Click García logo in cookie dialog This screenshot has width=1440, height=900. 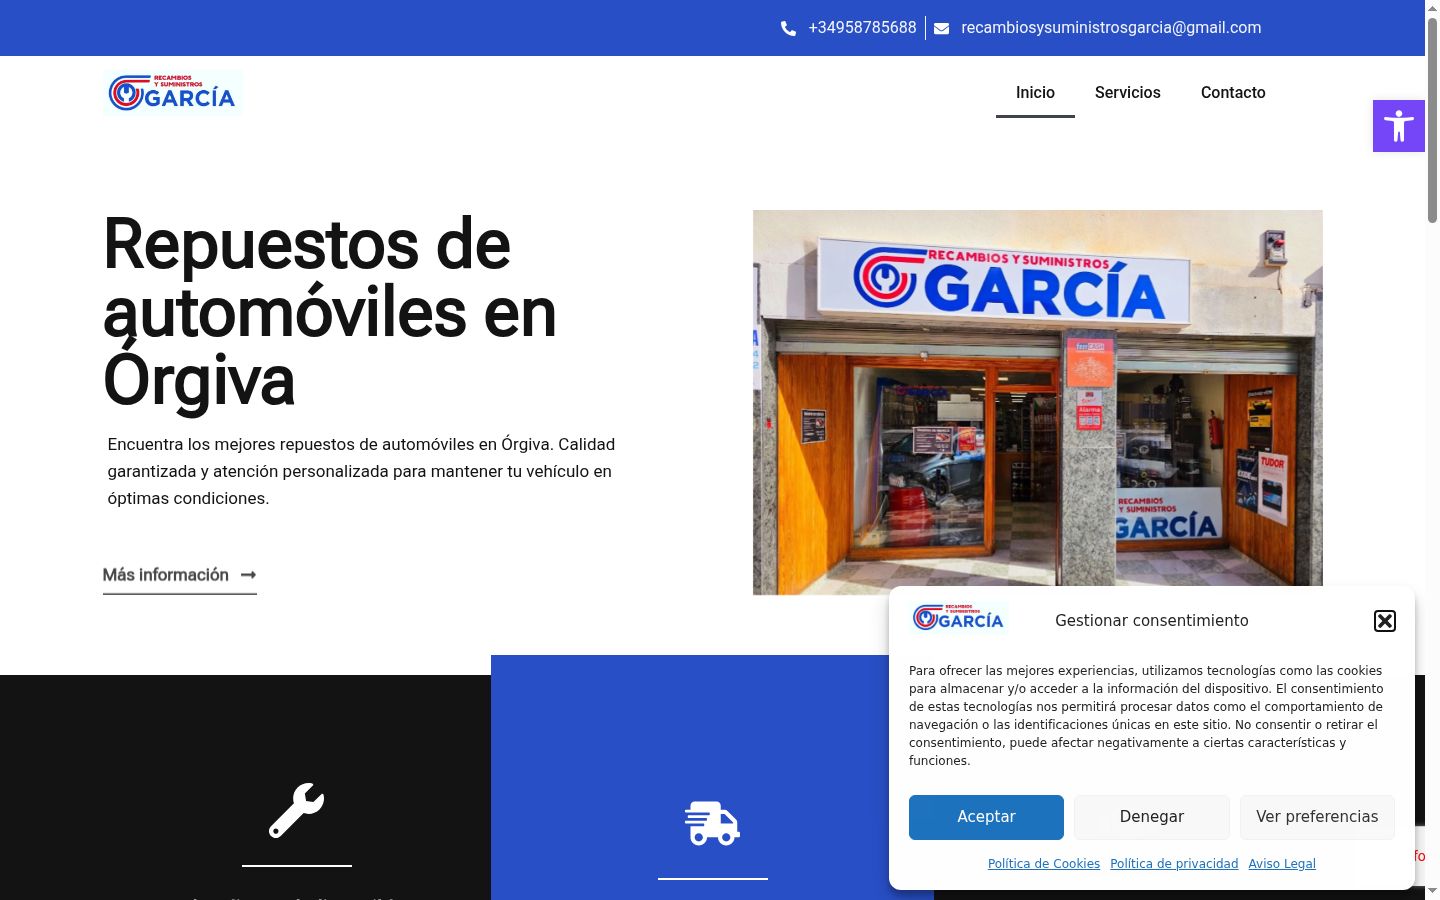pyautogui.click(x=958, y=619)
